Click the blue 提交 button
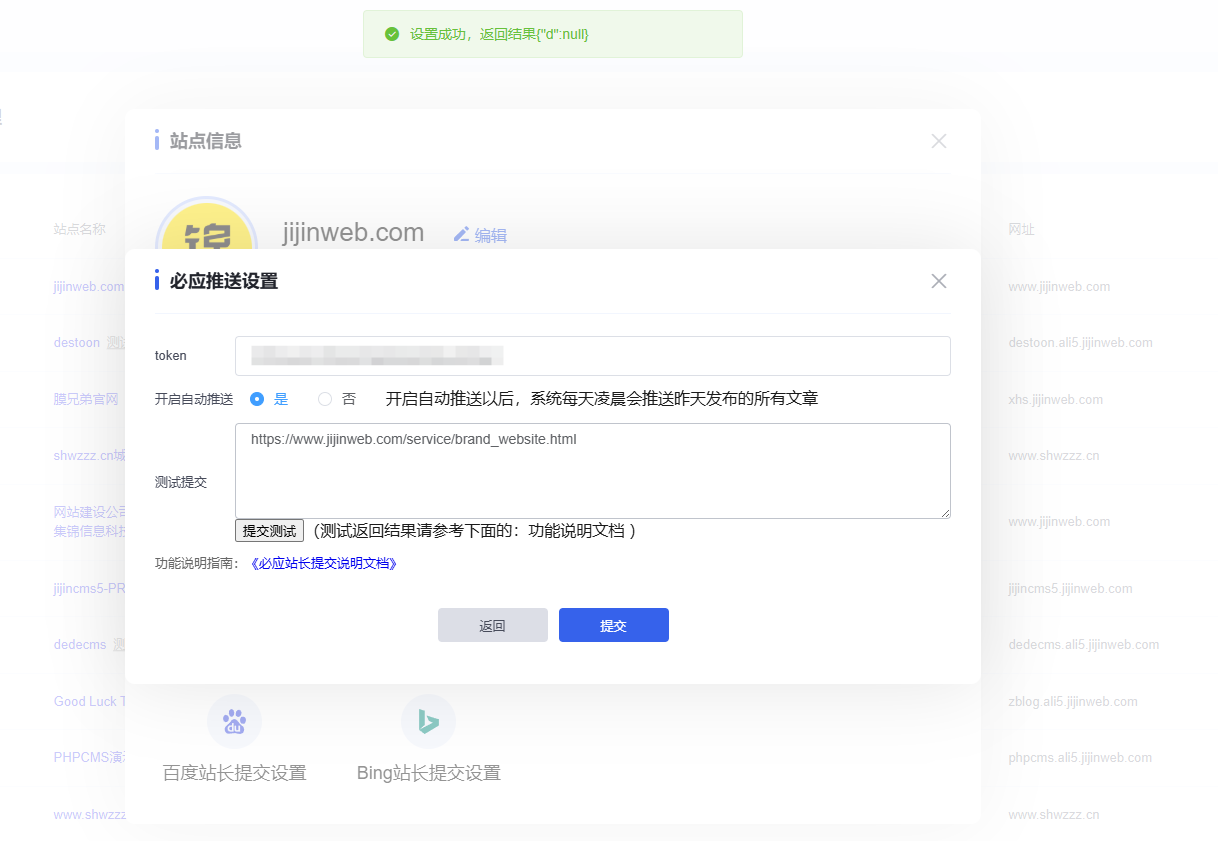 [613, 625]
